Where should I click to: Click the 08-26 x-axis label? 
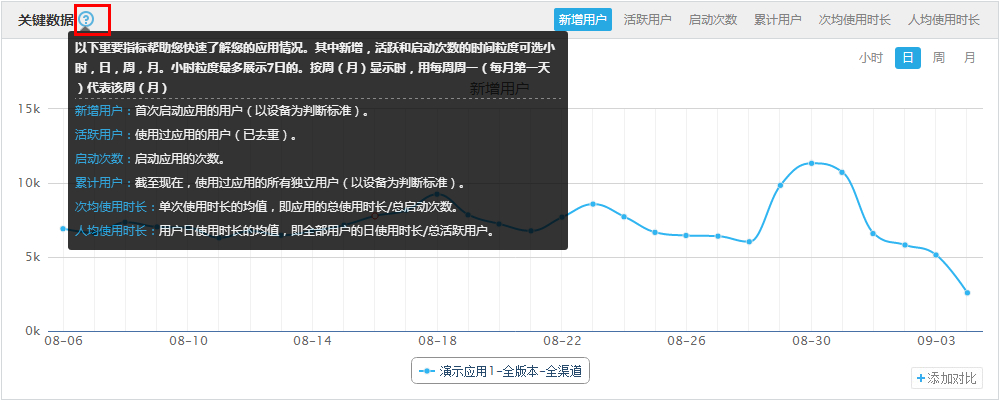pyautogui.click(x=686, y=341)
